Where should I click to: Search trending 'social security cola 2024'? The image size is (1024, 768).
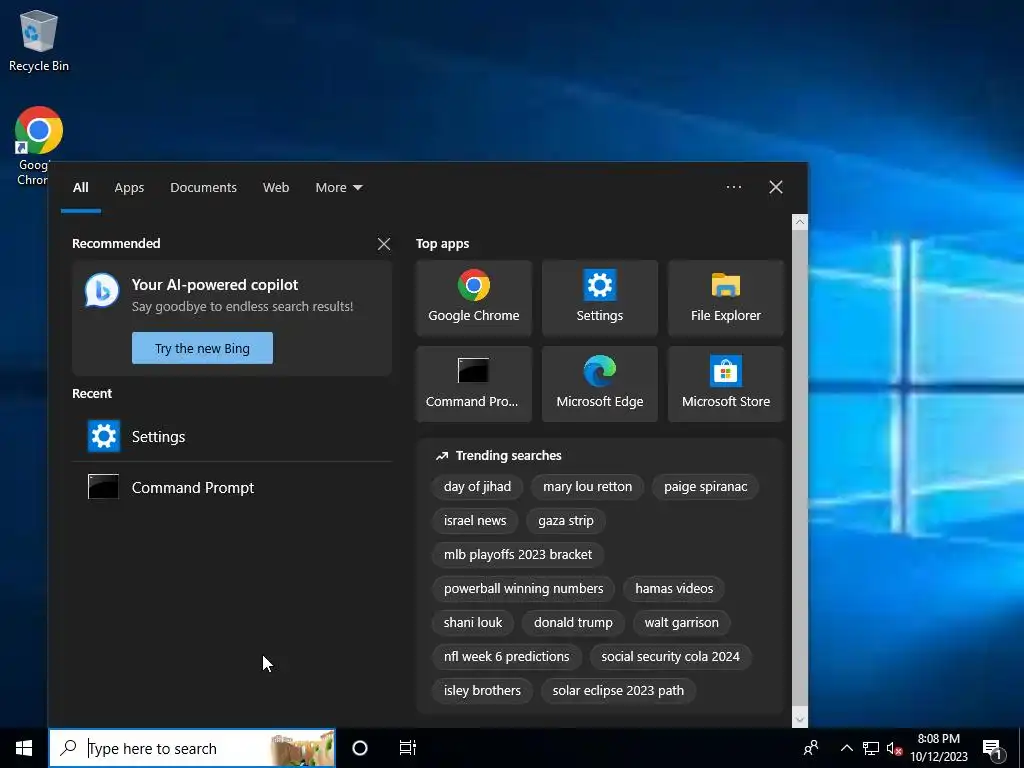[x=670, y=656]
